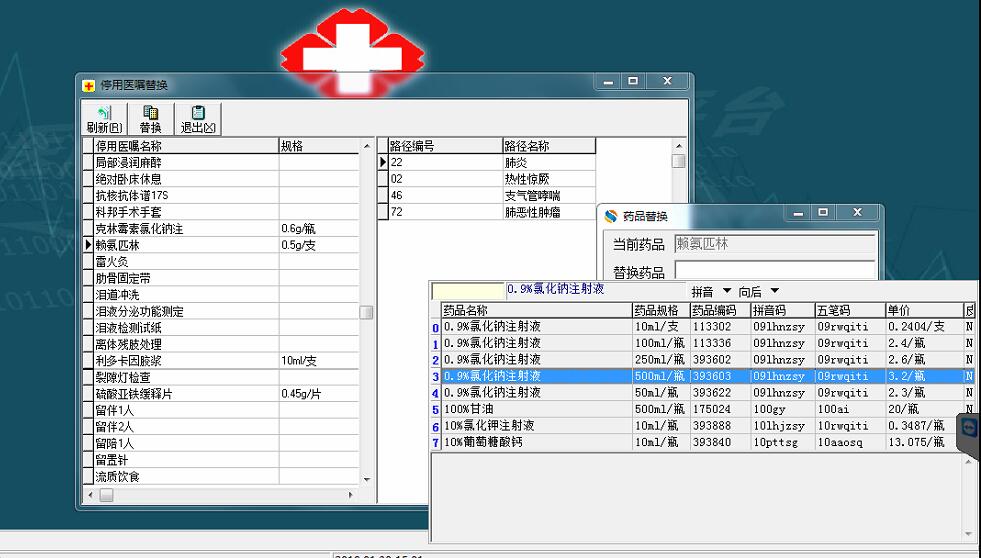Click the 药品规格 column header
The height and width of the screenshot is (558, 981).
click(661, 310)
